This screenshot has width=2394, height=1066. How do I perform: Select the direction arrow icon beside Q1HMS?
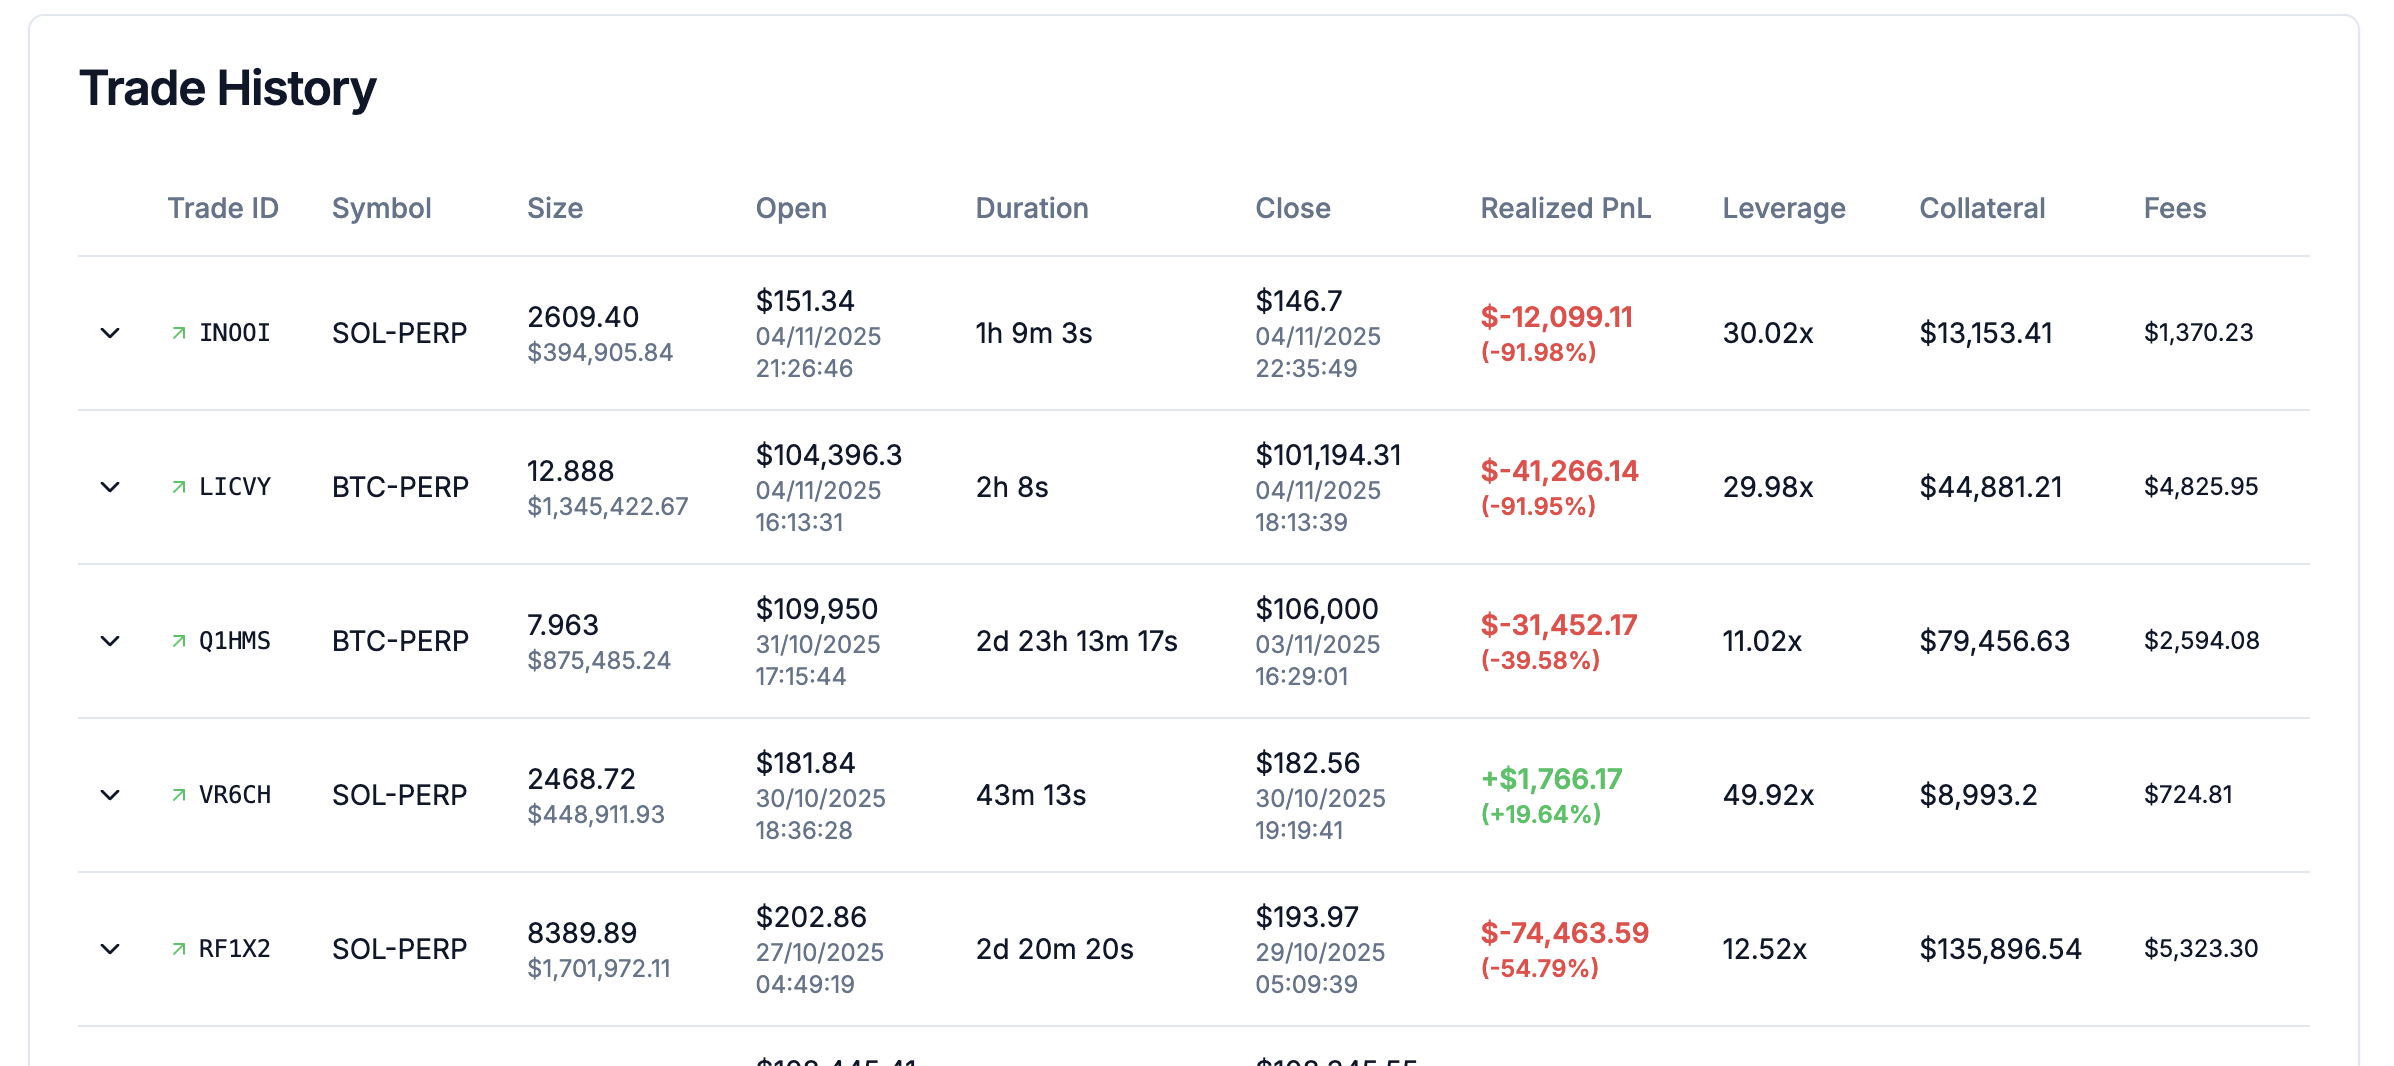coord(181,640)
